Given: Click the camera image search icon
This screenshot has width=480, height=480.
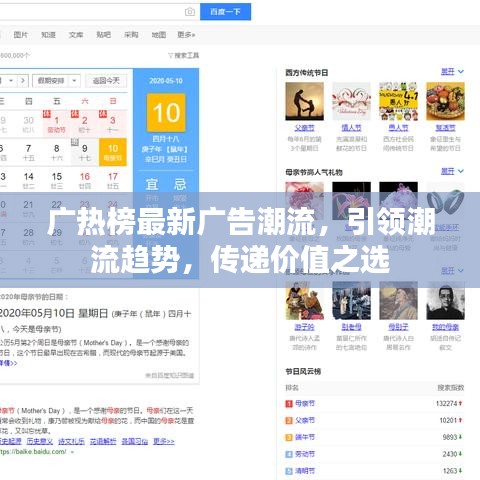Looking at the screenshot, I should pyautogui.click(x=190, y=12).
